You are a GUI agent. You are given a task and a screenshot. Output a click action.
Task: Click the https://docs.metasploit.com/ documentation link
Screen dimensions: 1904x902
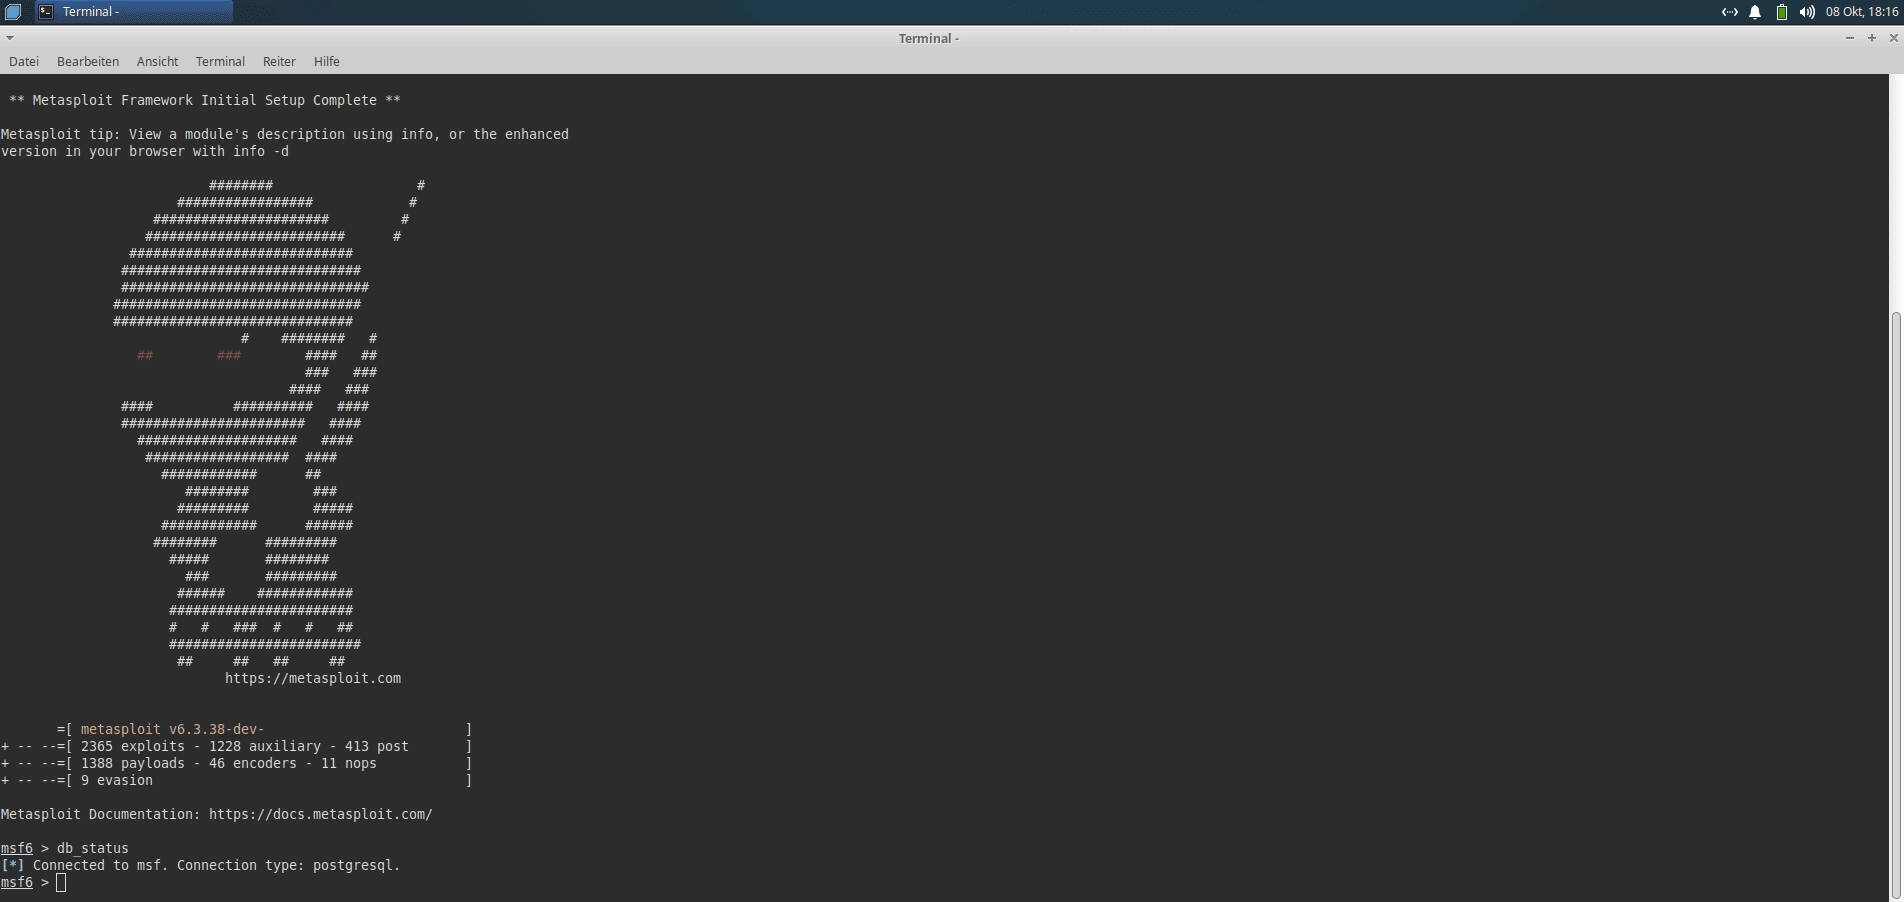321,815
